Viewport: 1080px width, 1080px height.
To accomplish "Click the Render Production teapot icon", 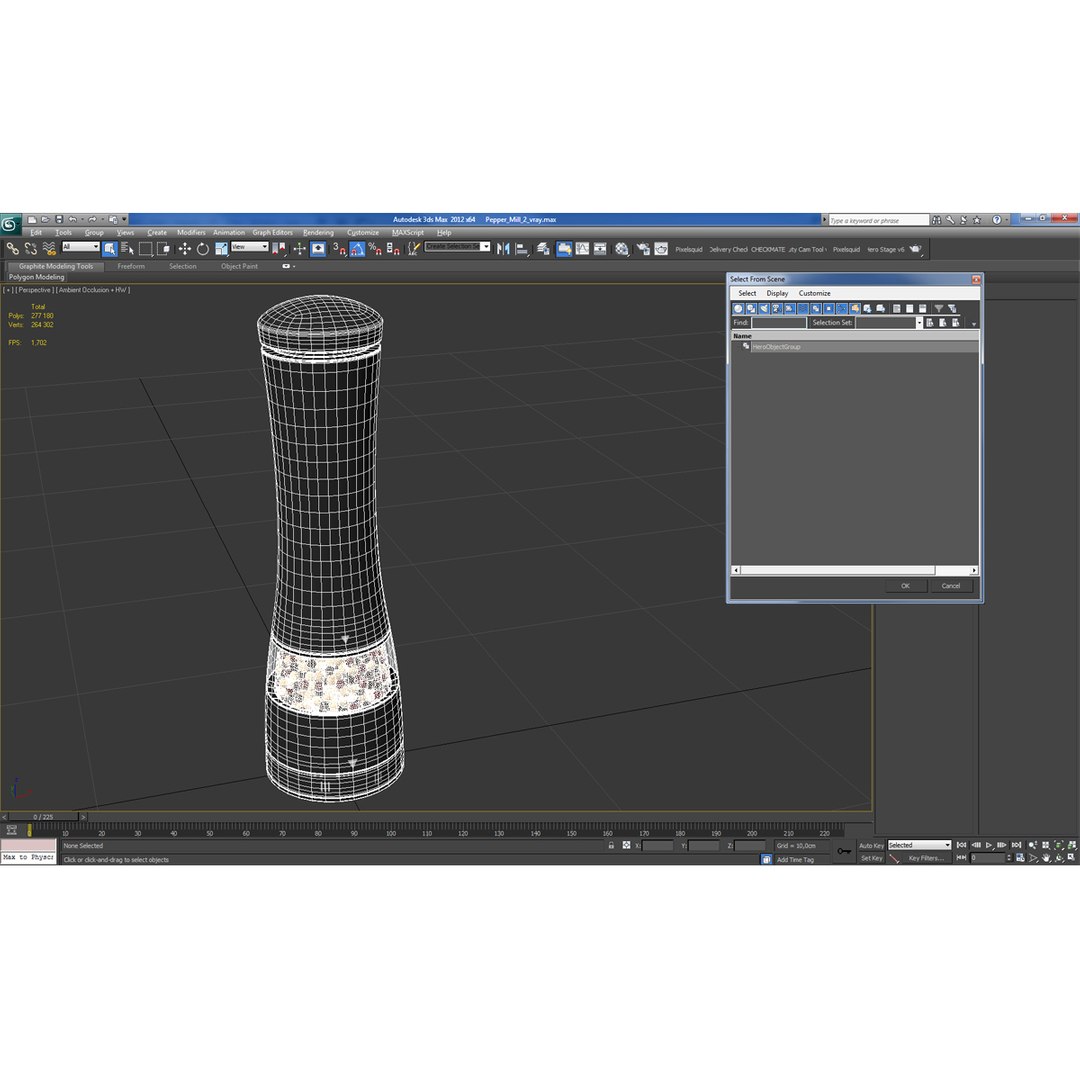I will click(915, 249).
